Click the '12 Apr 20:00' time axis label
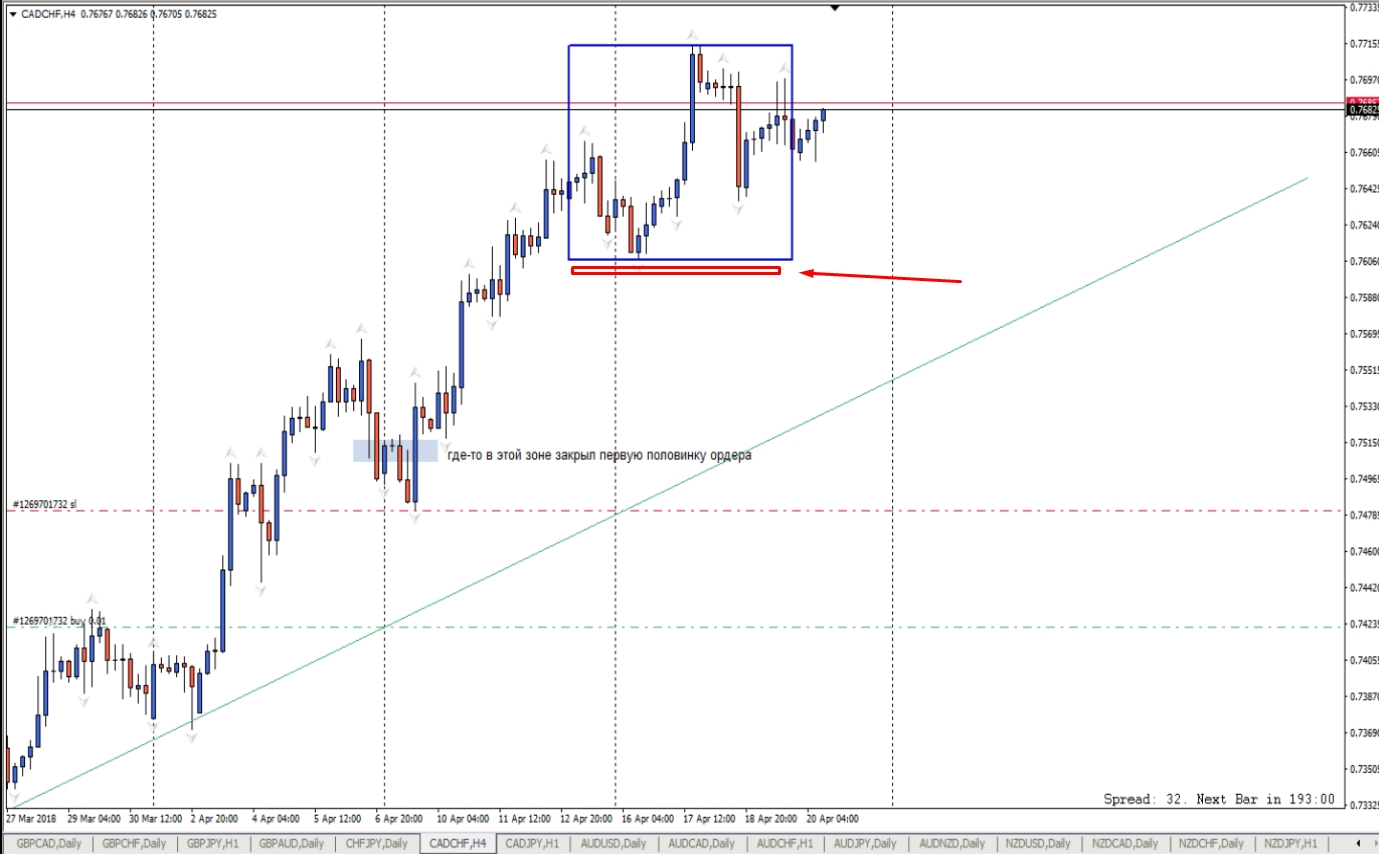Viewport: 1379px width, 854px height. pos(586,818)
